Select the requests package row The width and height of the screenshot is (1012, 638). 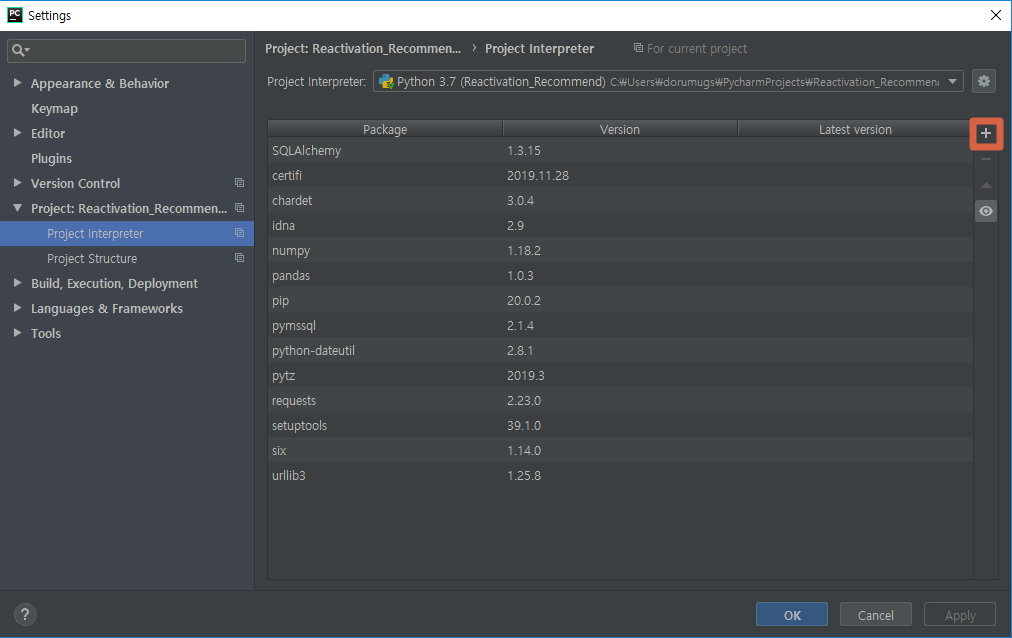620,401
